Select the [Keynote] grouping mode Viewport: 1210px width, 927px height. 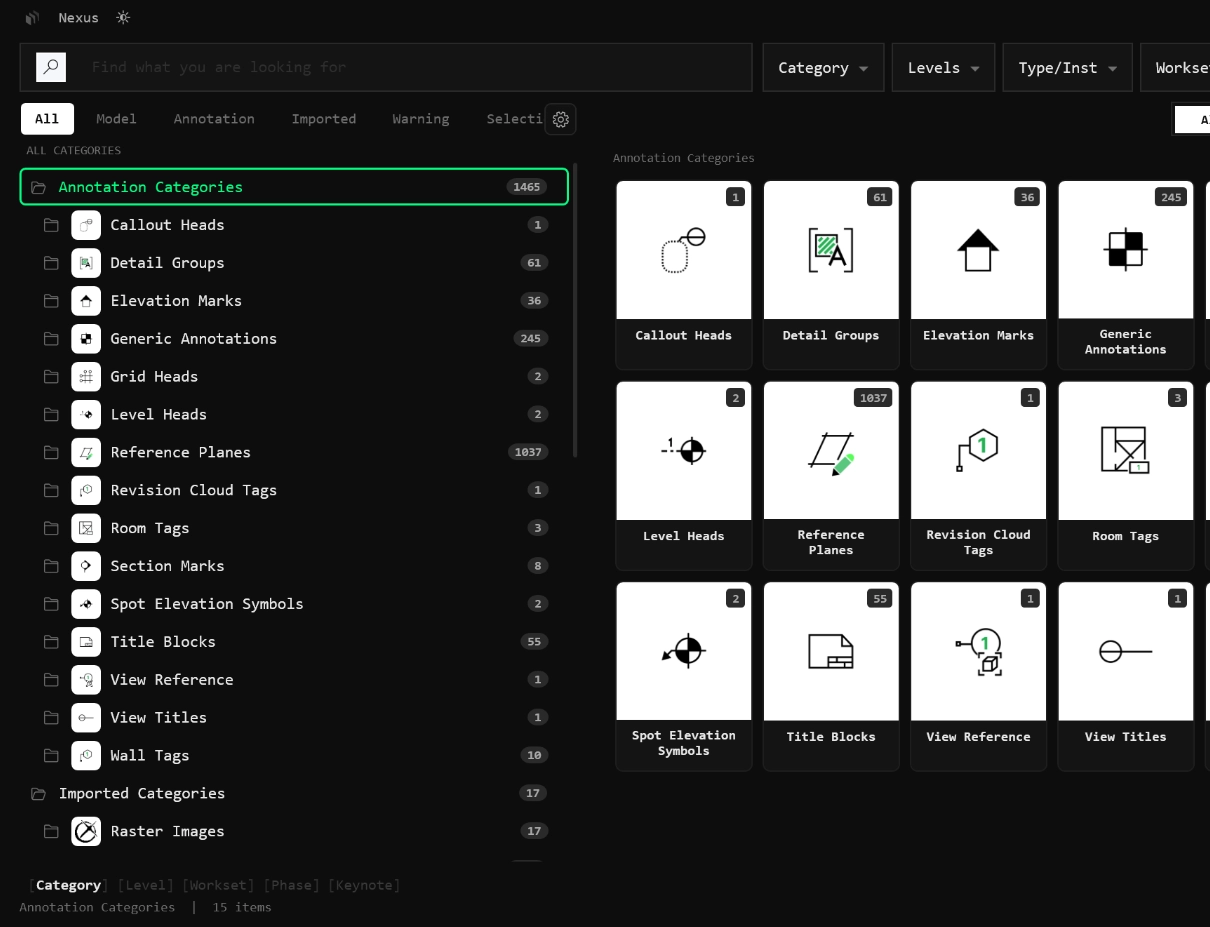click(x=364, y=885)
